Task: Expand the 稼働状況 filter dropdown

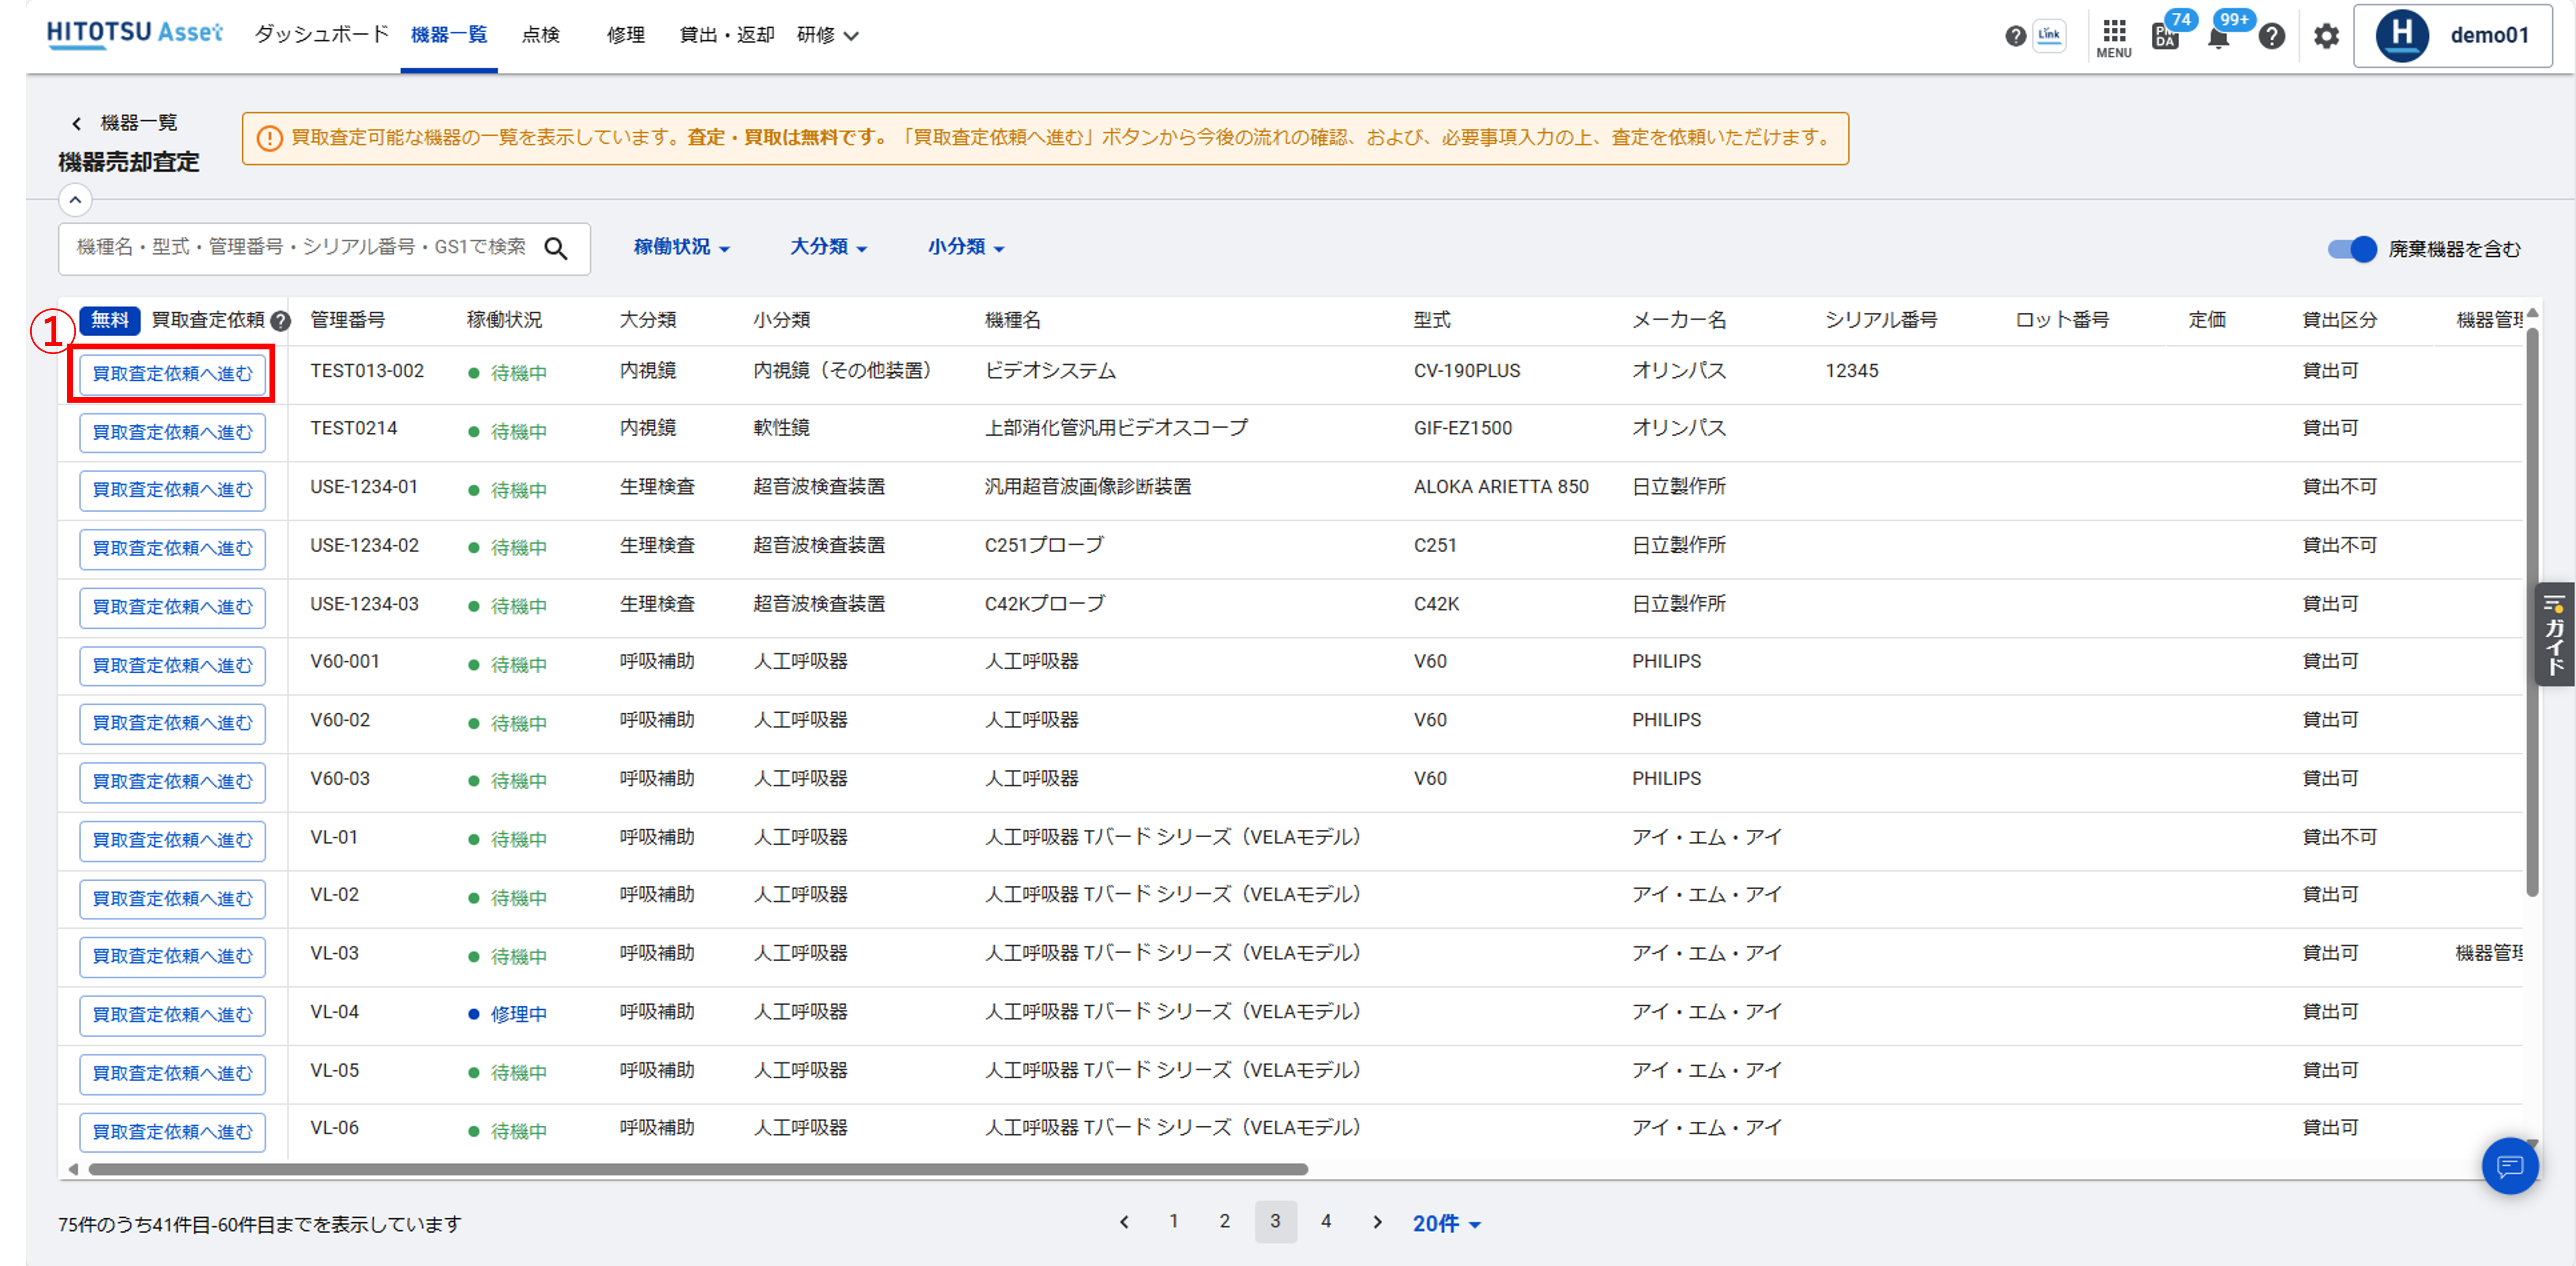Action: pos(682,247)
